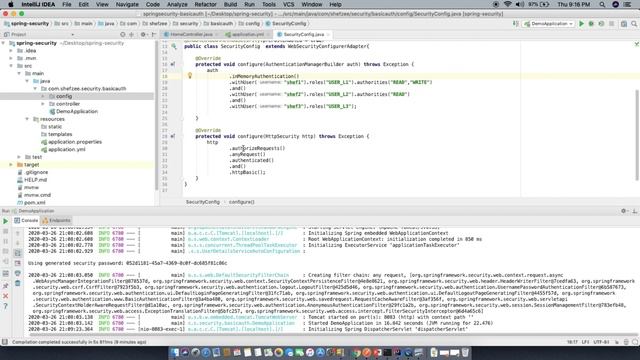The image size is (640, 360).
Task: Select HELP.md in project tree
Action: (x=36, y=180)
